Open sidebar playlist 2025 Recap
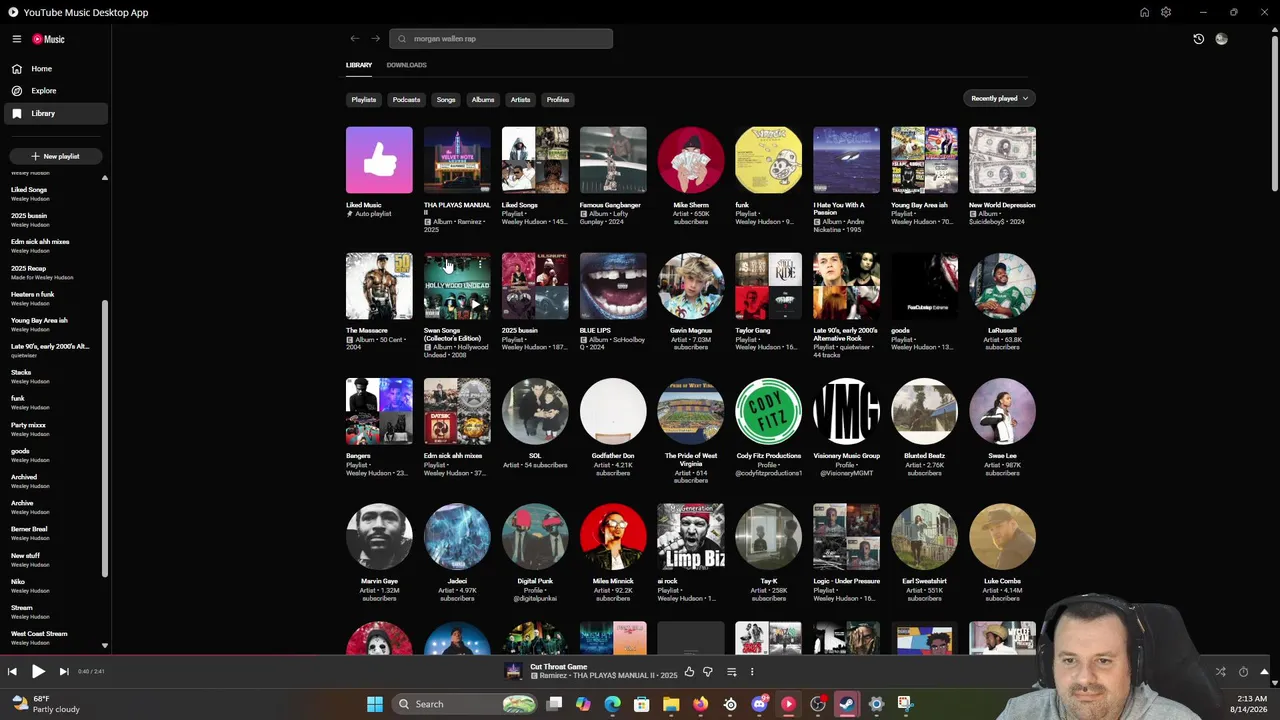The height and width of the screenshot is (720, 1280). (x=50, y=272)
